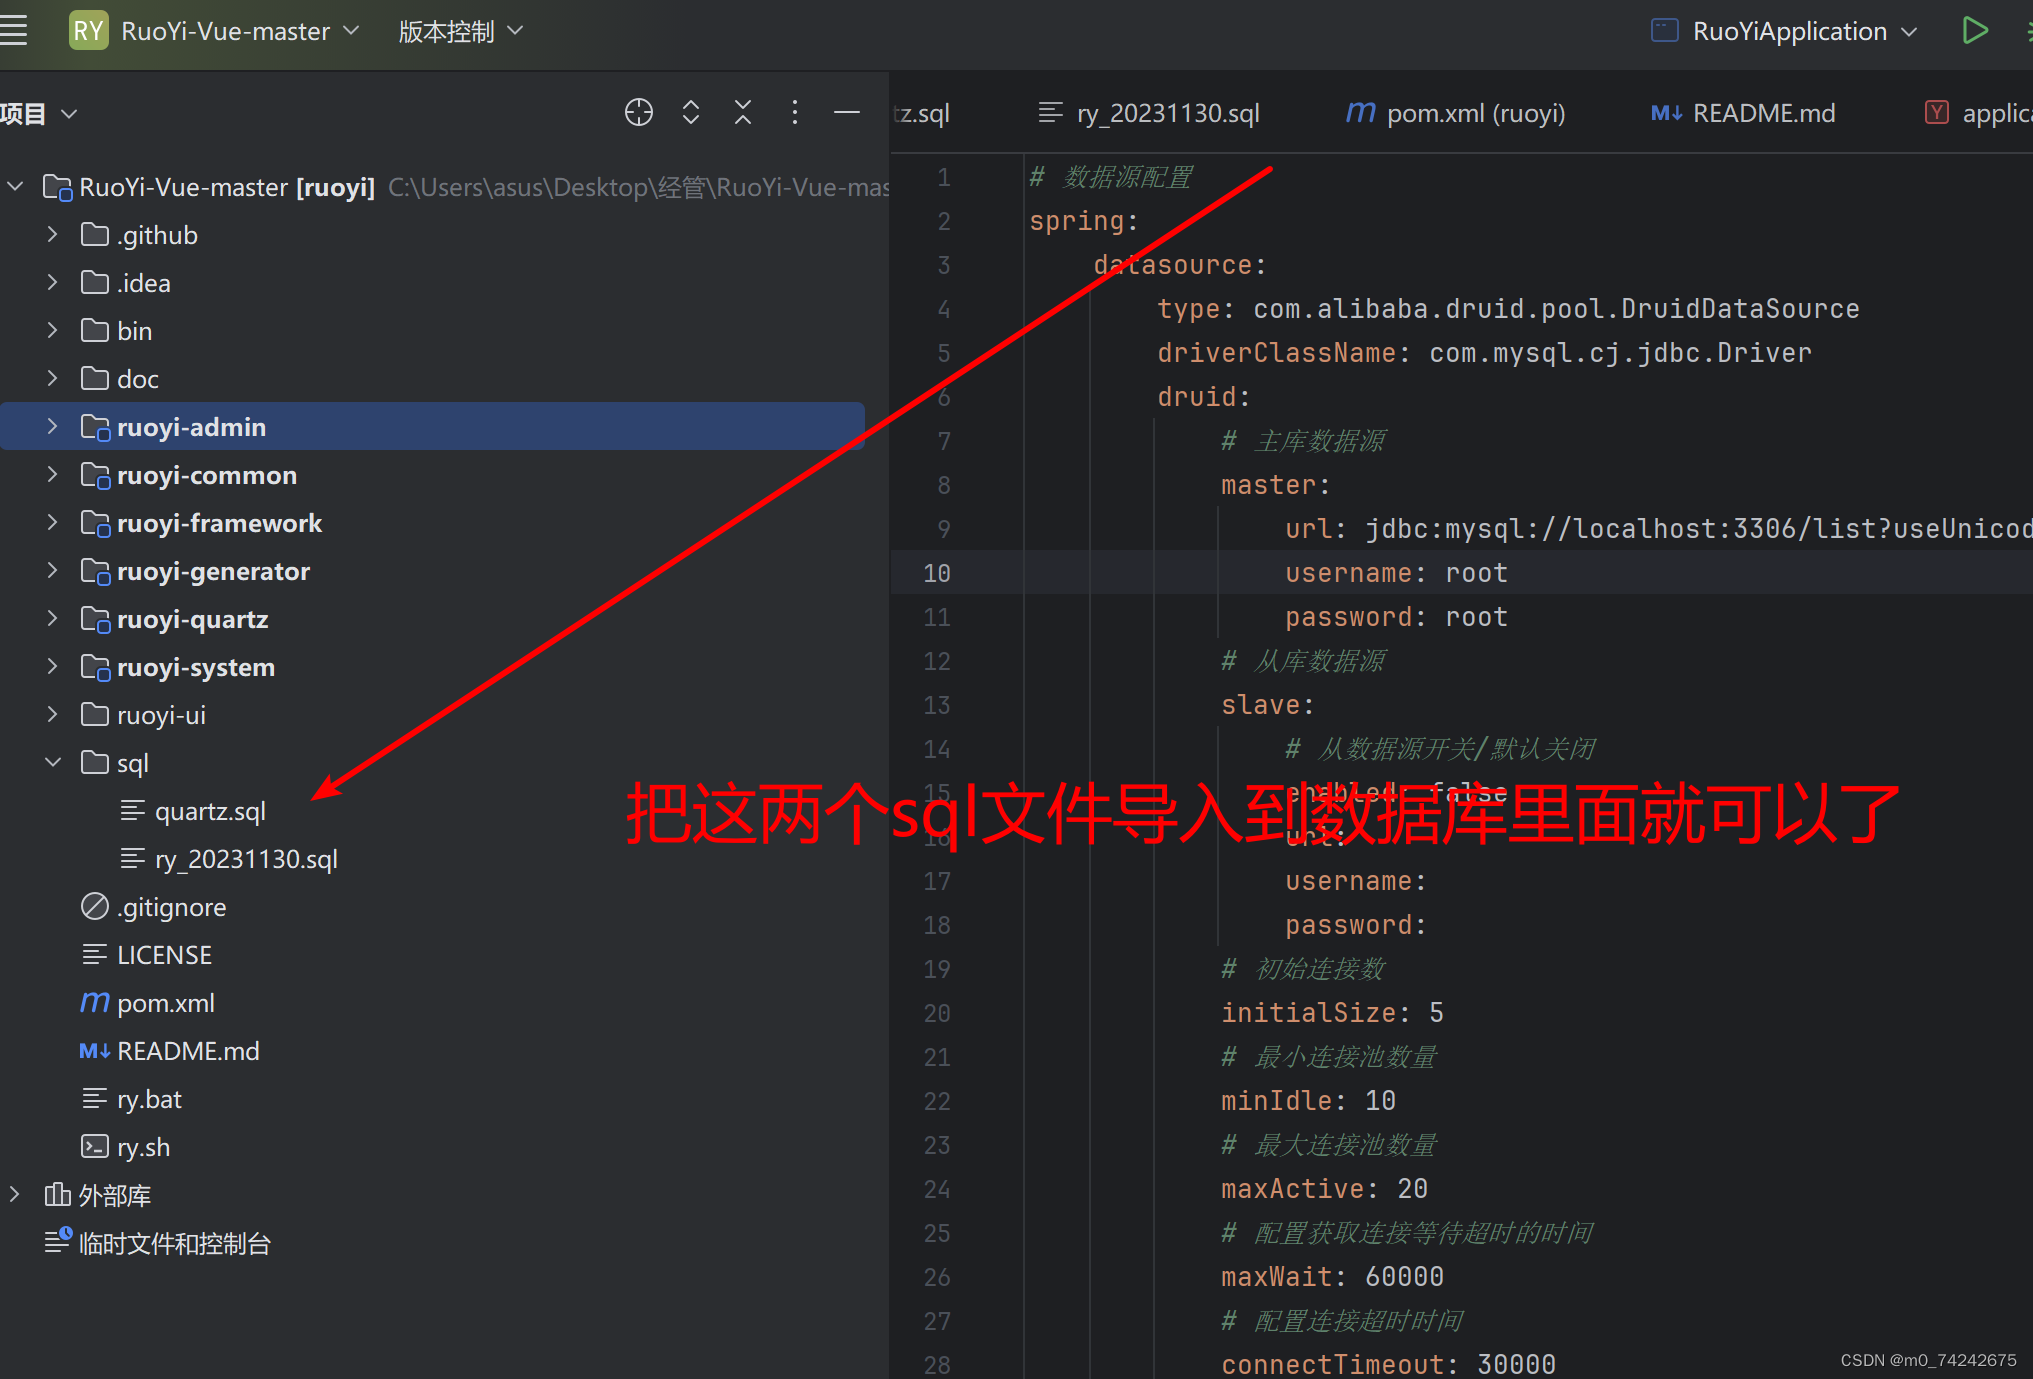Select the ruoyi-common module folder icon
This screenshot has height=1379, width=2033.
(95, 475)
